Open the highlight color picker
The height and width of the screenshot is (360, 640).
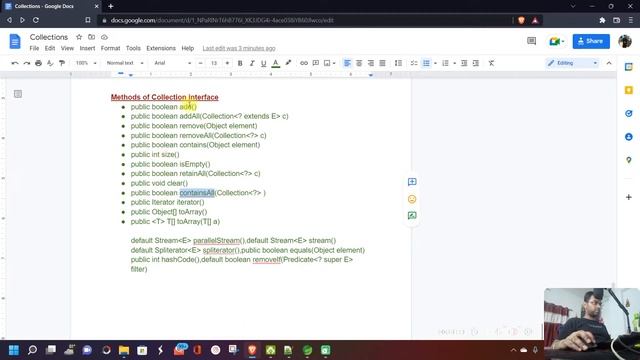[288, 63]
